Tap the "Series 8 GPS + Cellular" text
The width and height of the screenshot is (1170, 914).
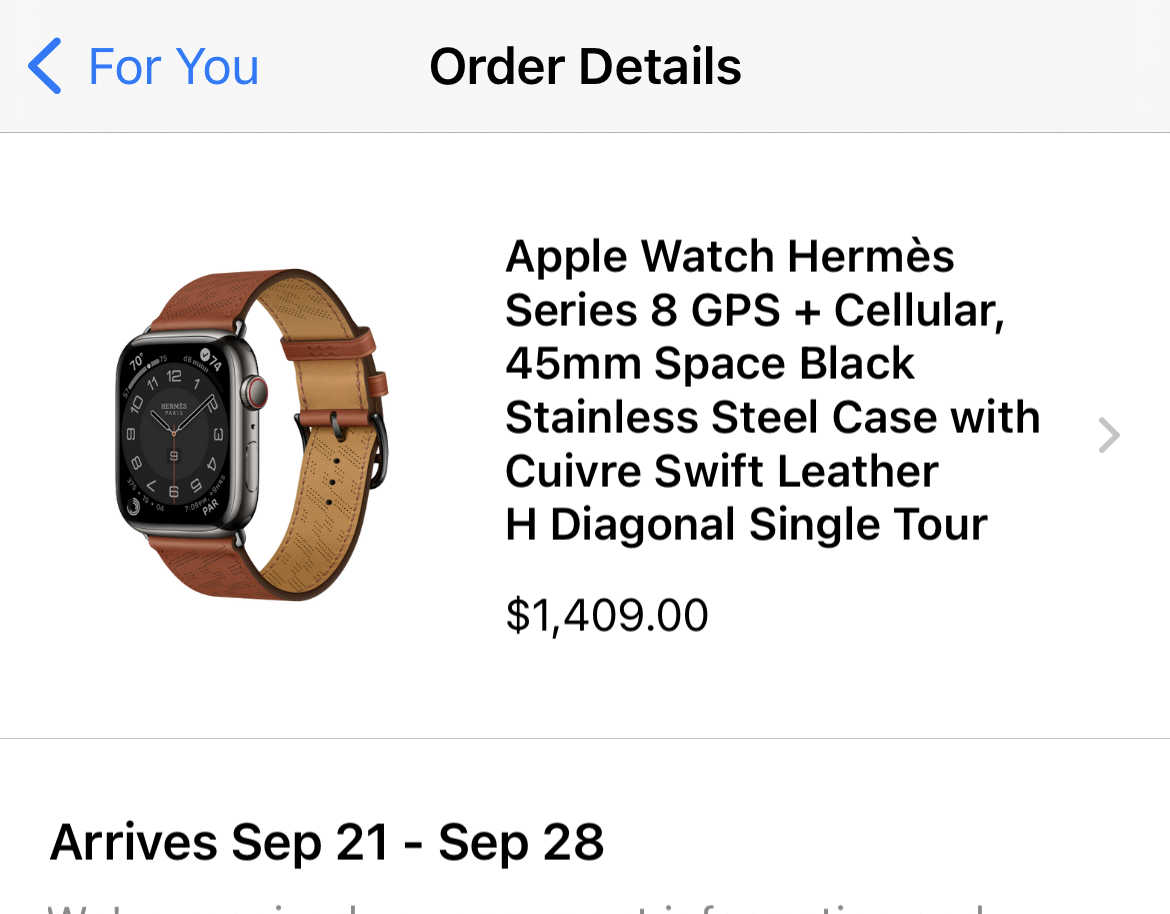pos(754,311)
